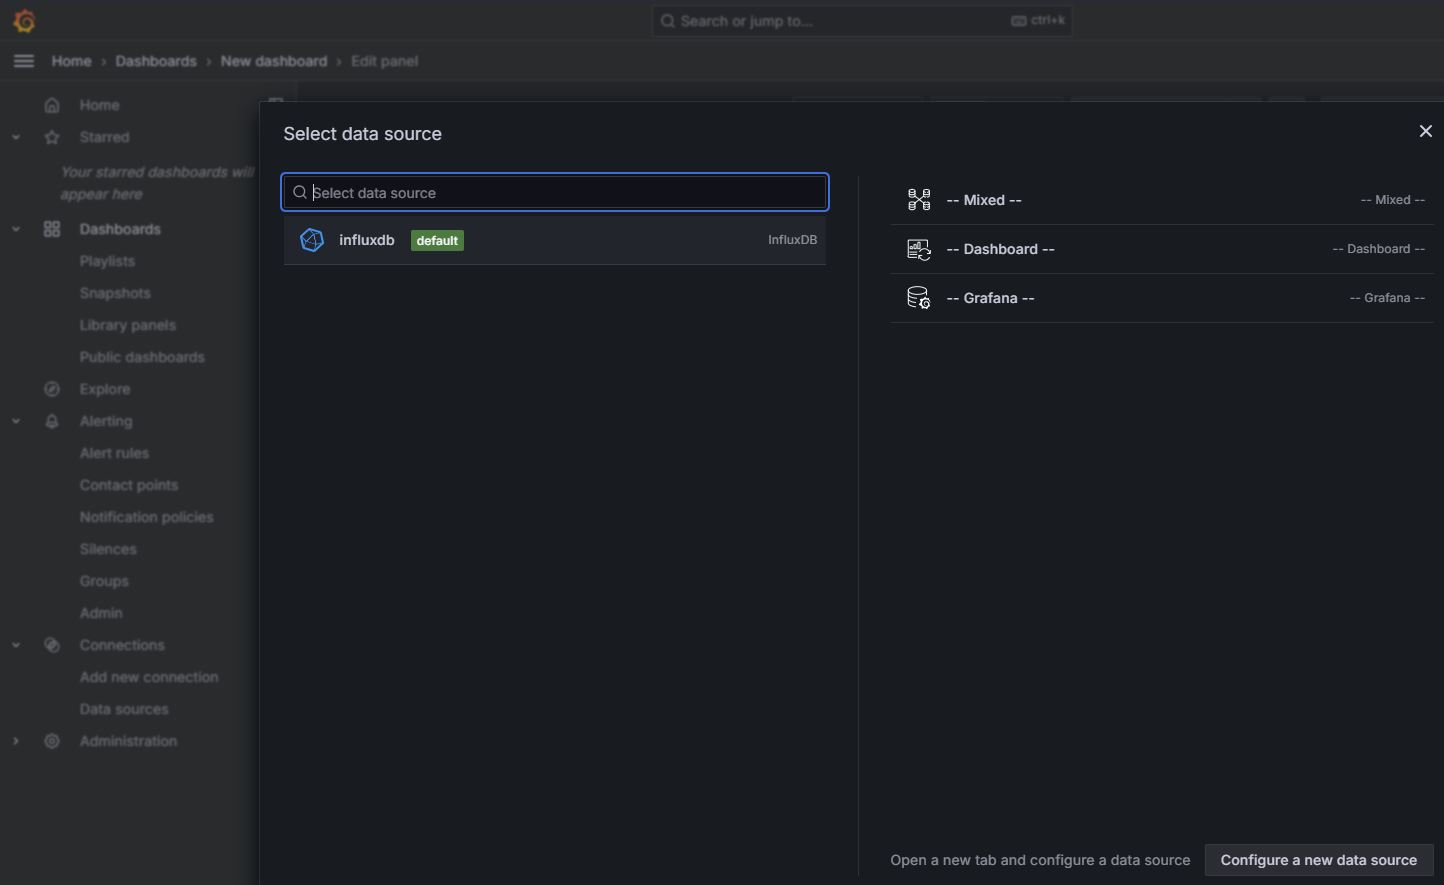Collapse the Starred section chevron
1444x885 pixels.
pyautogui.click(x=16, y=137)
